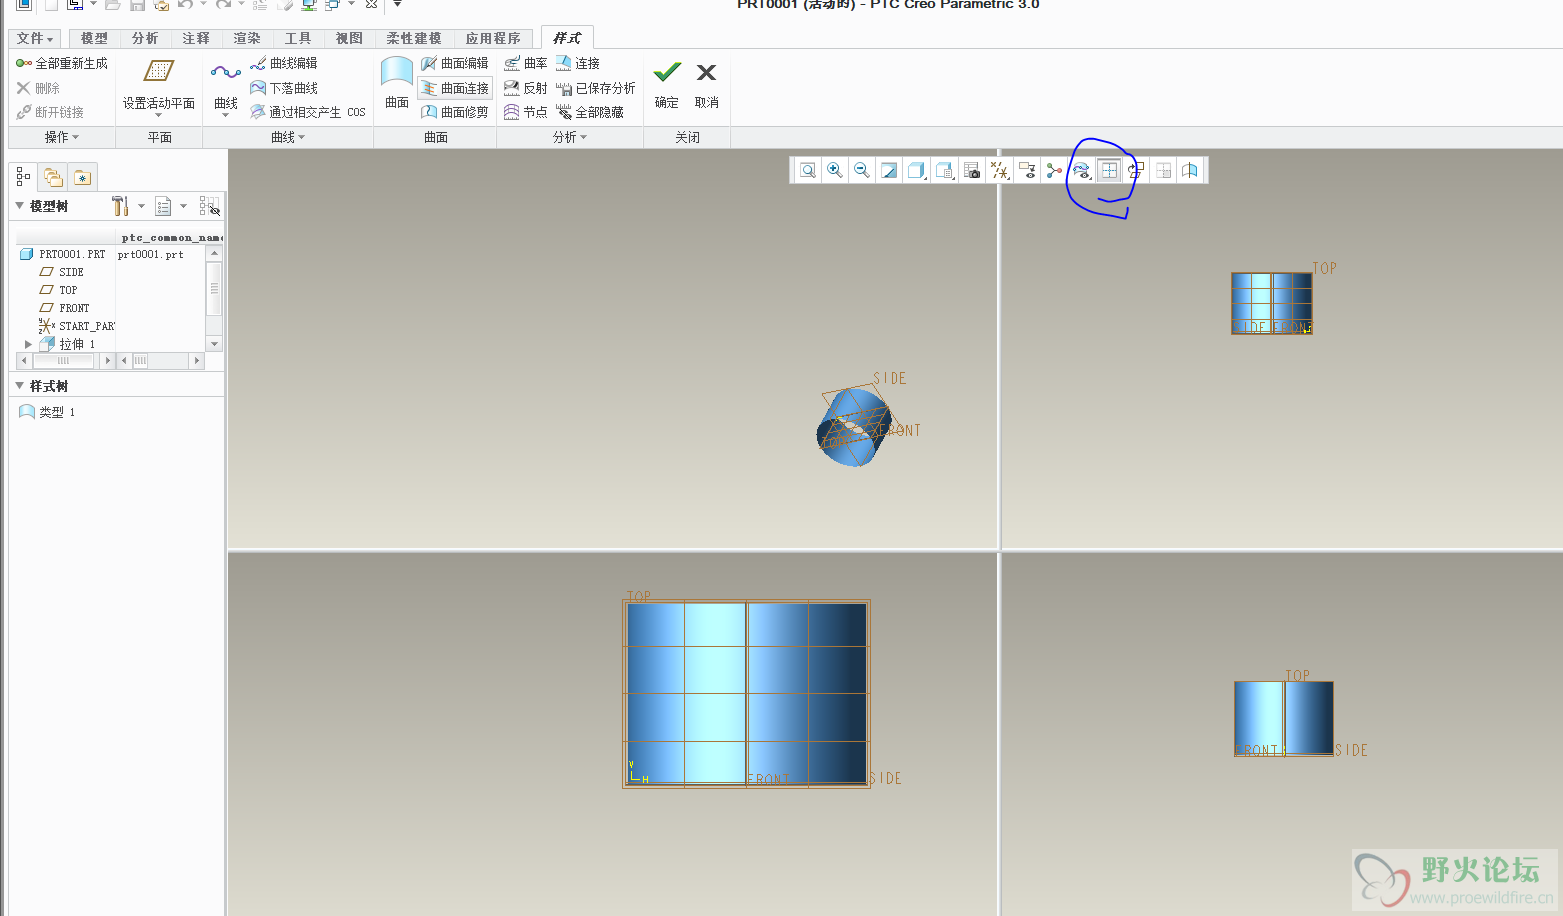Switch to the 工具 tab

(x=298, y=38)
